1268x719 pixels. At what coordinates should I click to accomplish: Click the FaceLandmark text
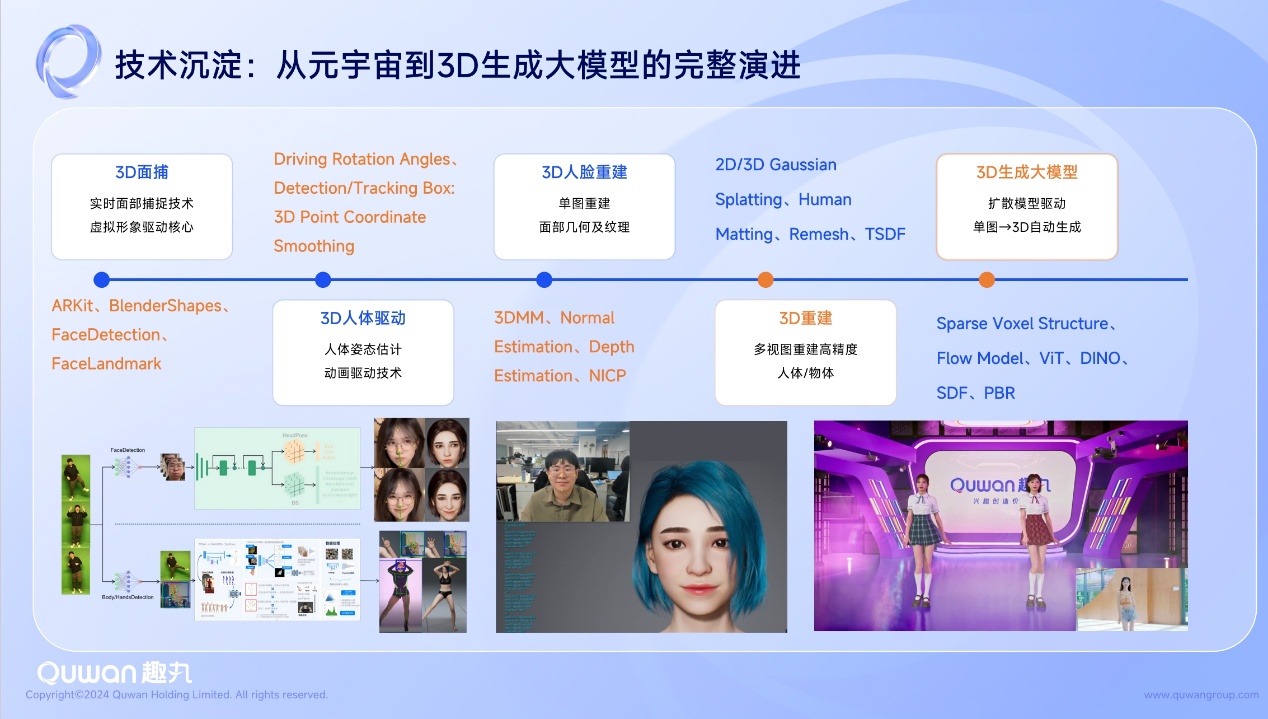click(x=107, y=364)
